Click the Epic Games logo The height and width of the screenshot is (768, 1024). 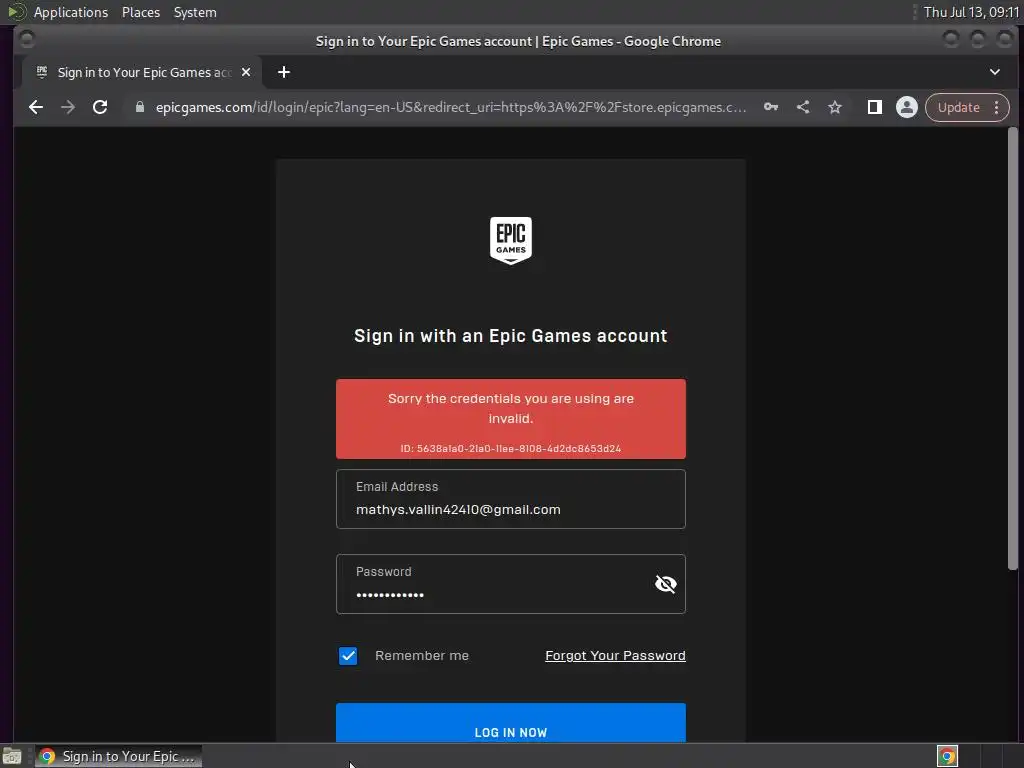[x=511, y=240]
